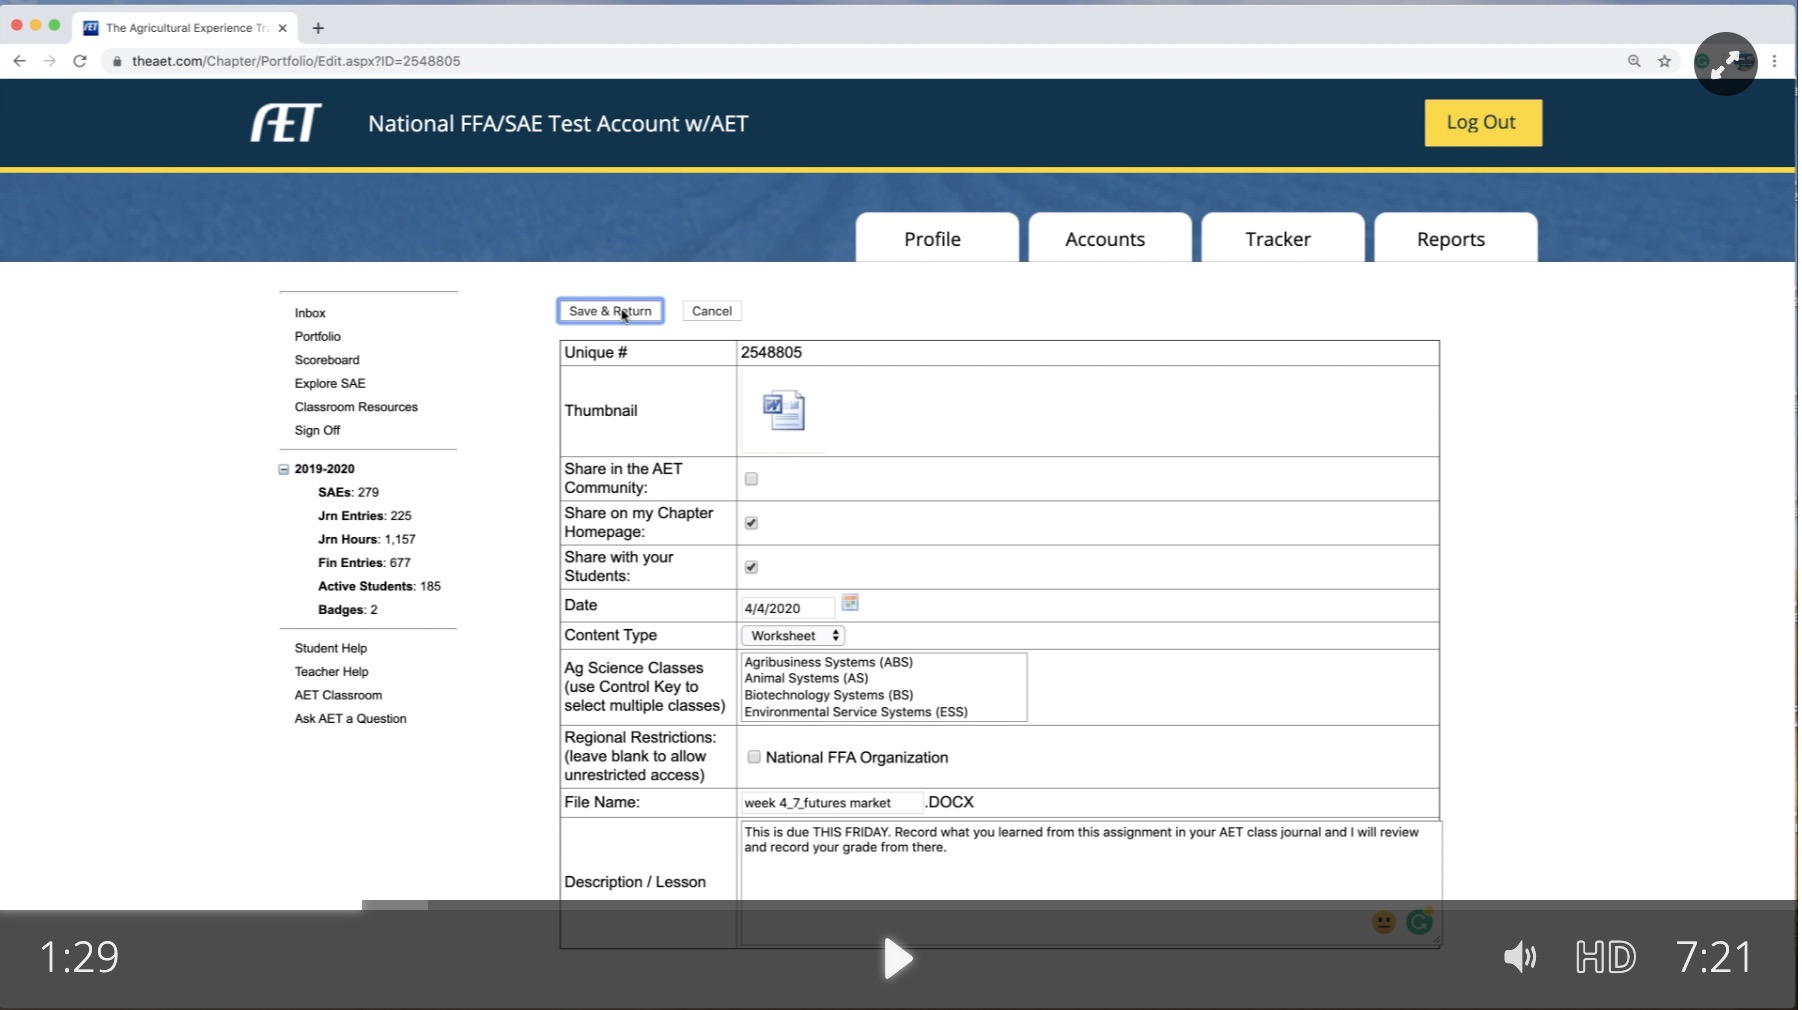Viewport: 1802px width, 1010px height.
Task: Click the video progress bar
Action: tap(900, 905)
